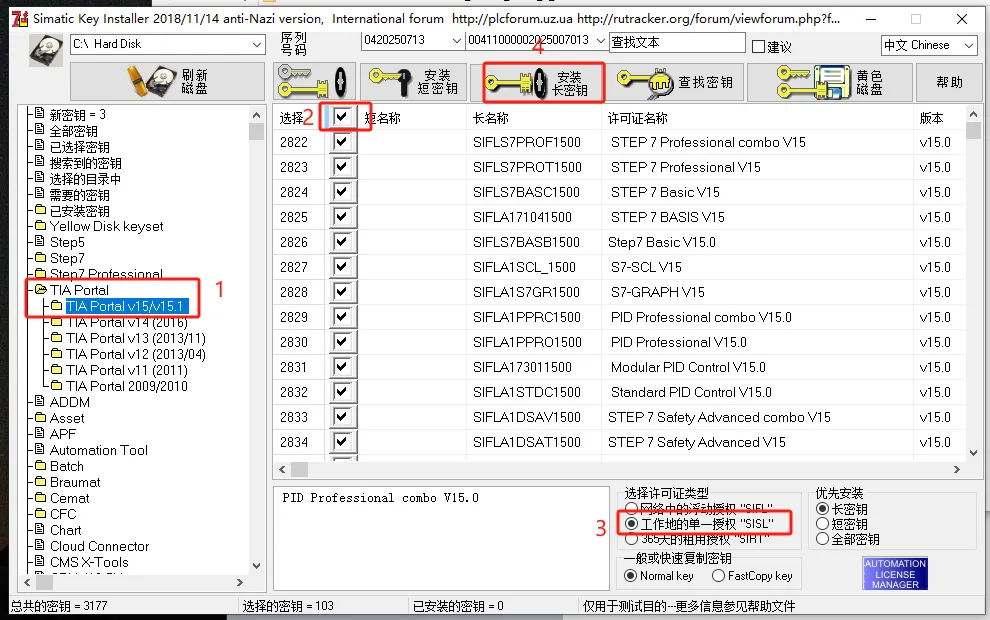Select the SISL single license radio button
990x620 pixels.
631,524
